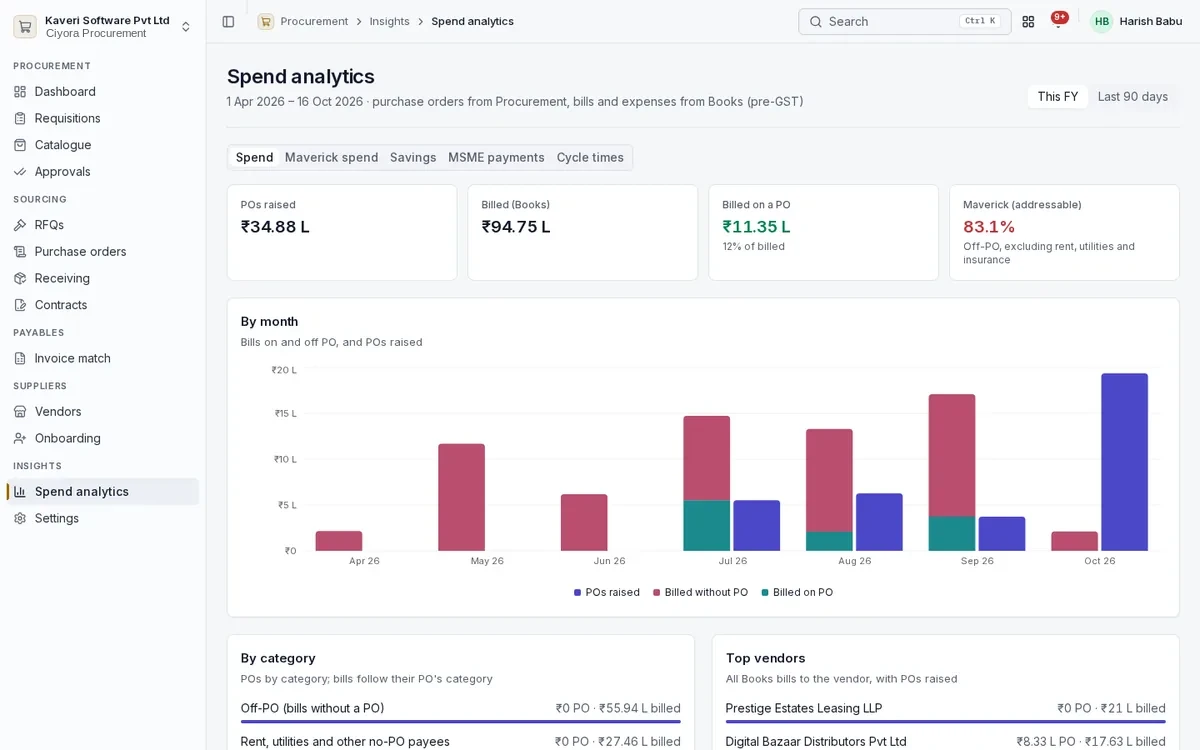Screen dimensions: 1200x750
Task: Open the Savings tab
Action: [x=413, y=158]
